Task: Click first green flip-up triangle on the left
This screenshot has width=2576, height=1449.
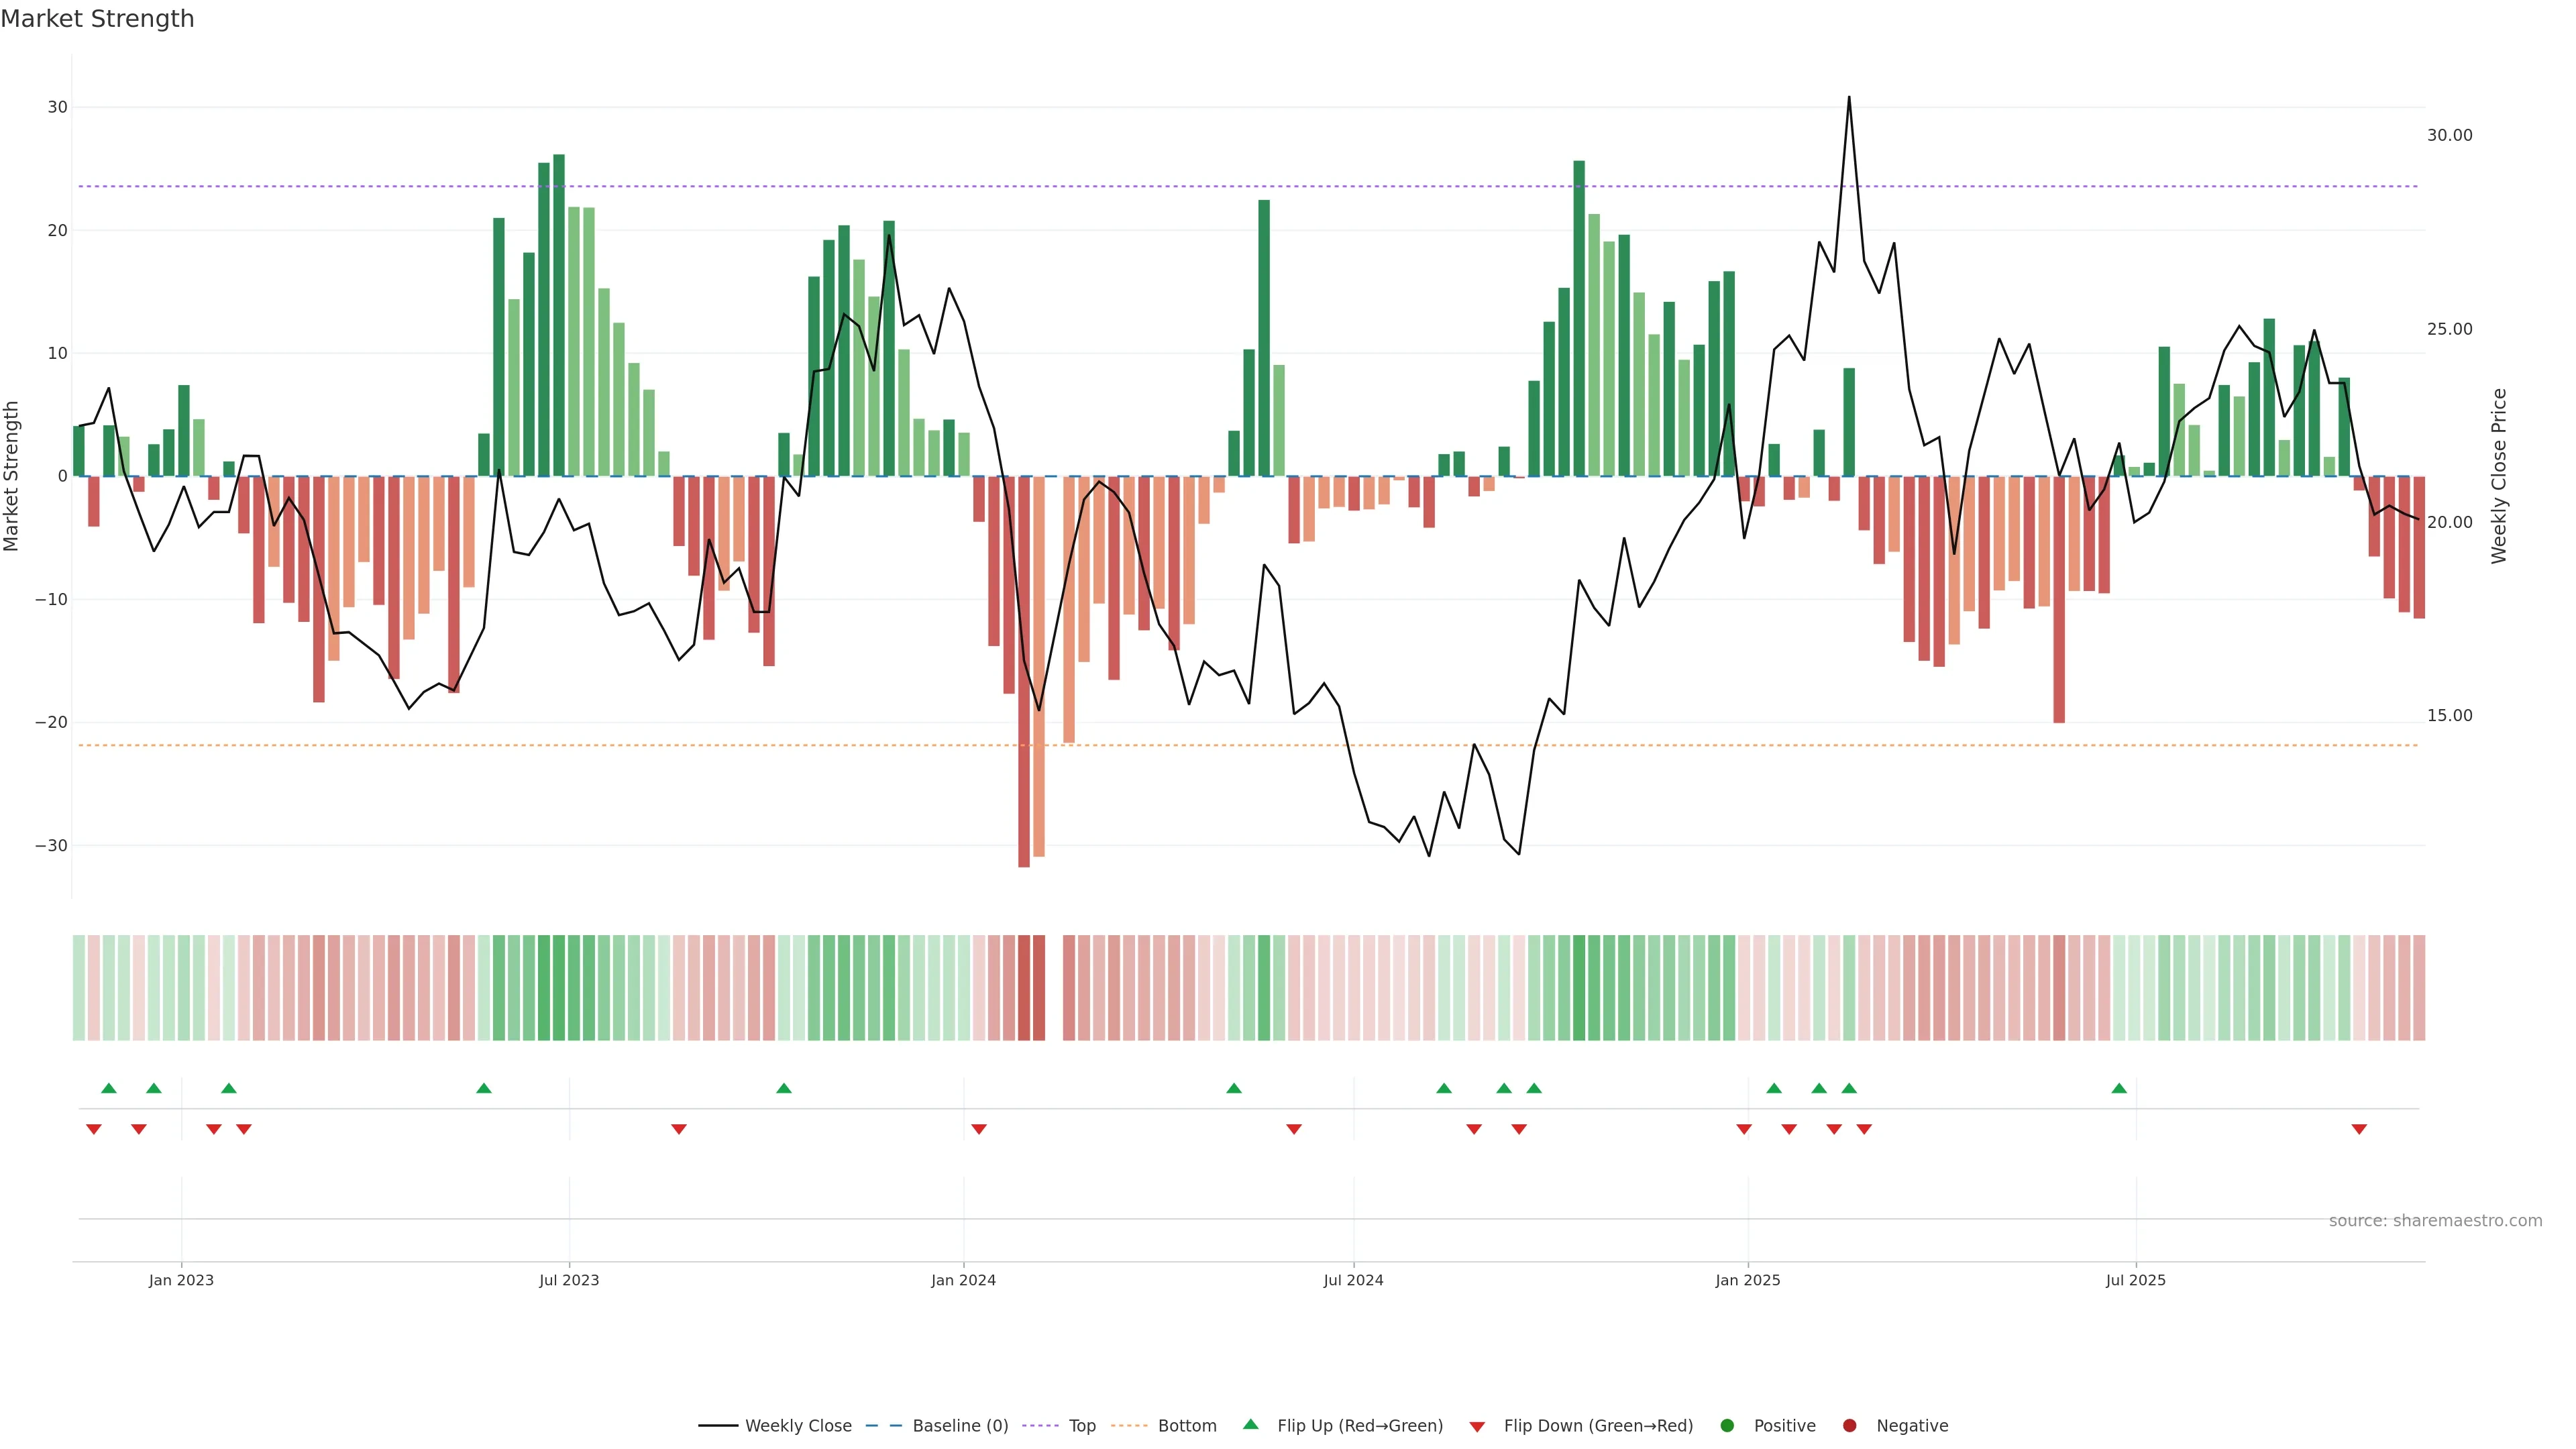Action: [x=109, y=1088]
